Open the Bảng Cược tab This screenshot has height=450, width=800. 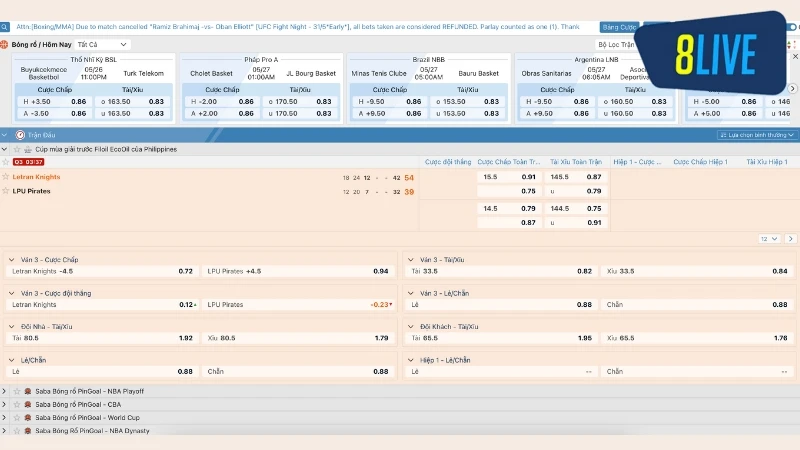click(x=620, y=27)
